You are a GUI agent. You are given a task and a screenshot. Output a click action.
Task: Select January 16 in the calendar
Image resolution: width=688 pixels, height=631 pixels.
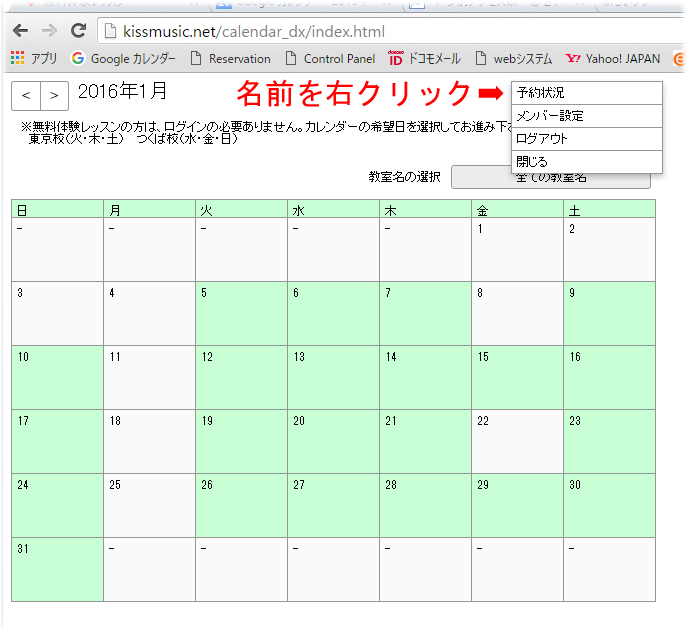coord(609,377)
